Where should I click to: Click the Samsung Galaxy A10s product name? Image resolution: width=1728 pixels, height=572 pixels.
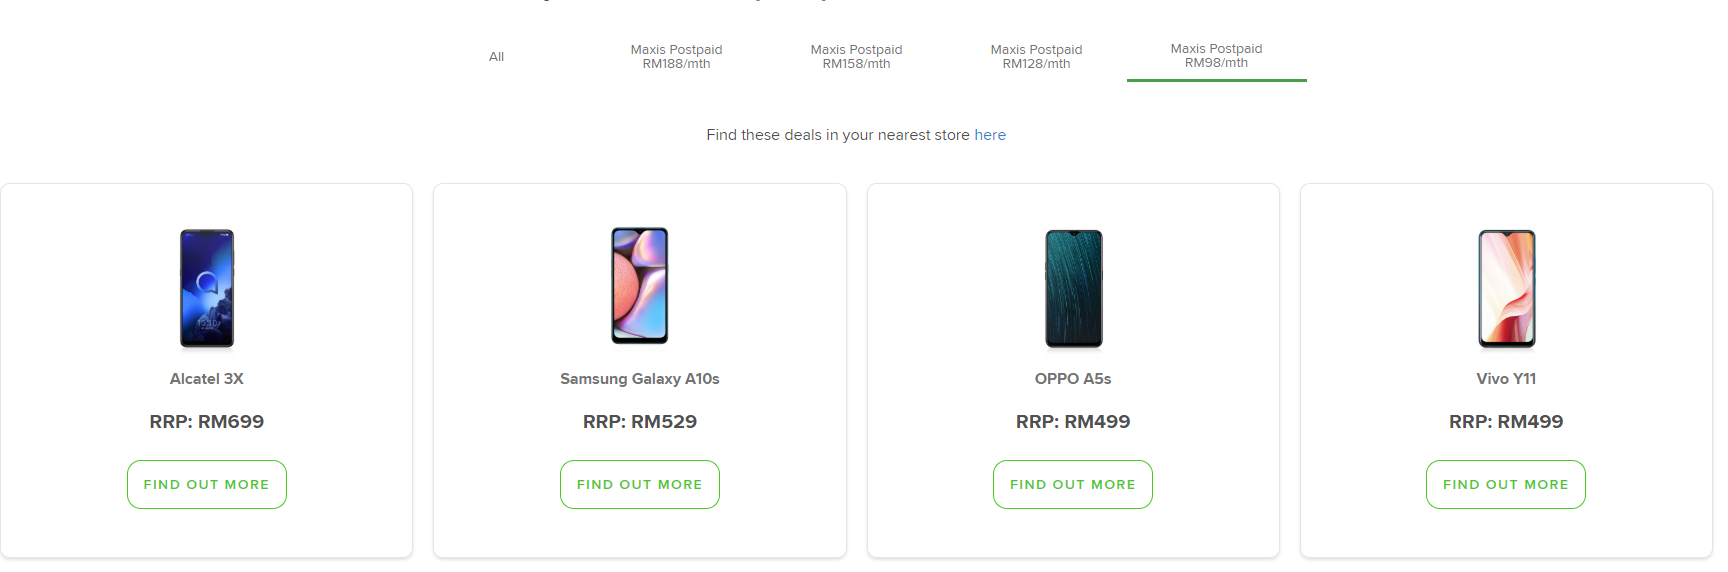640,379
